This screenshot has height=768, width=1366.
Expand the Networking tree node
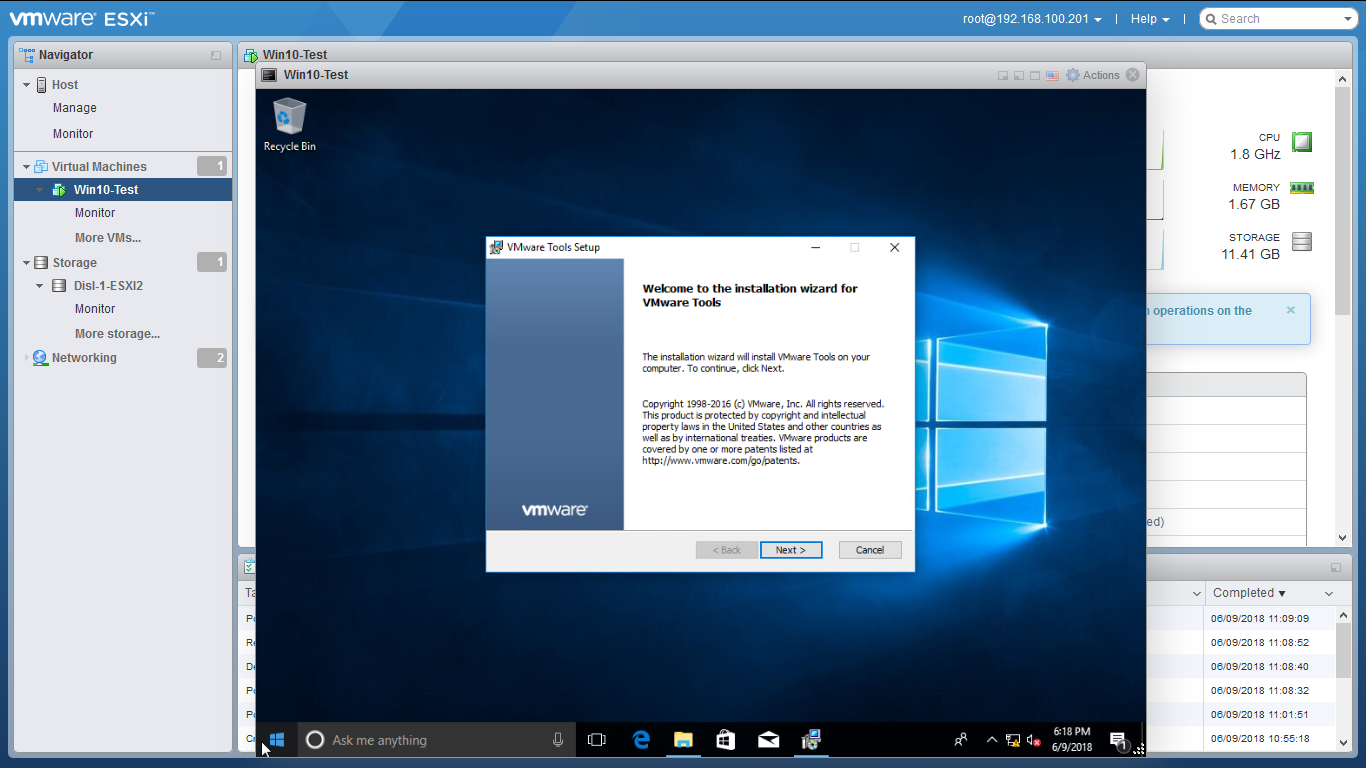(27, 358)
